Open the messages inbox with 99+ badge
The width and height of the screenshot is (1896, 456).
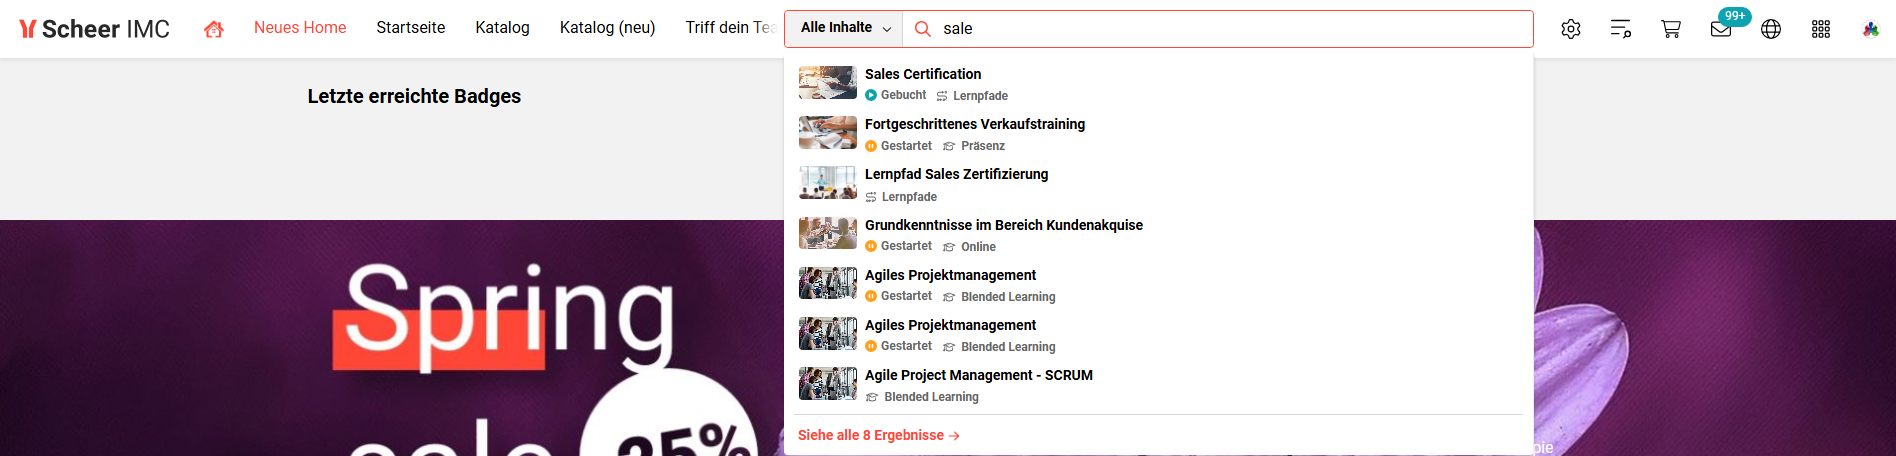[1721, 29]
